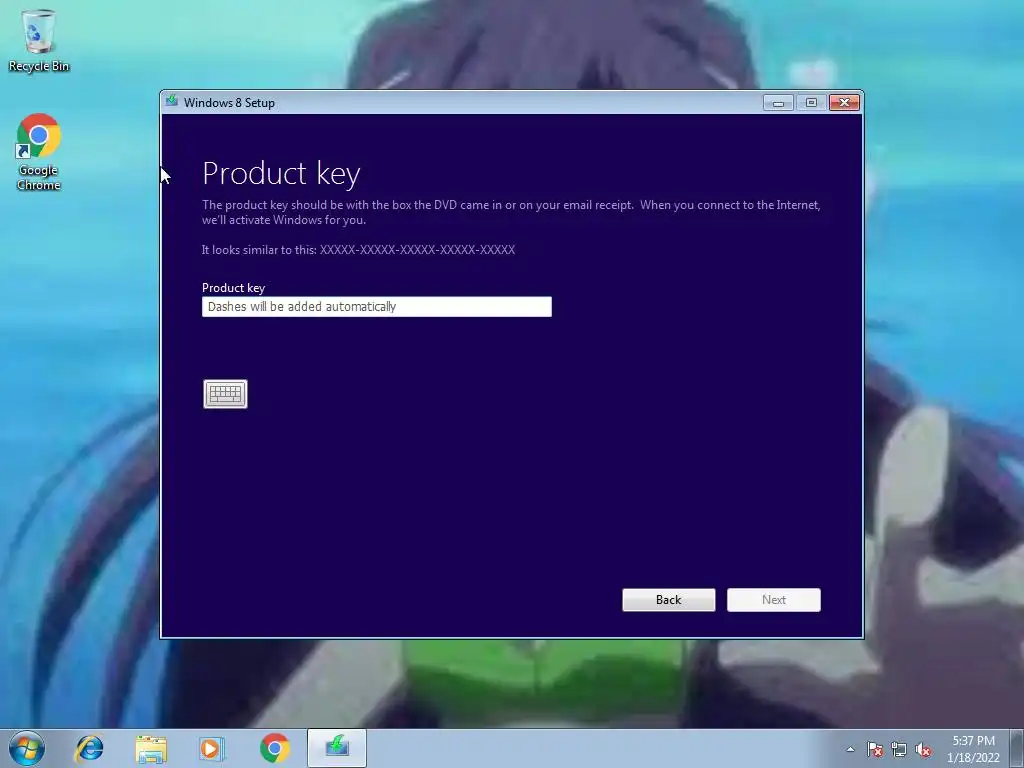The height and width of the screenshot is (768, 1024).
Task: Open Action Center flag icon
Action: coord(875,749)
